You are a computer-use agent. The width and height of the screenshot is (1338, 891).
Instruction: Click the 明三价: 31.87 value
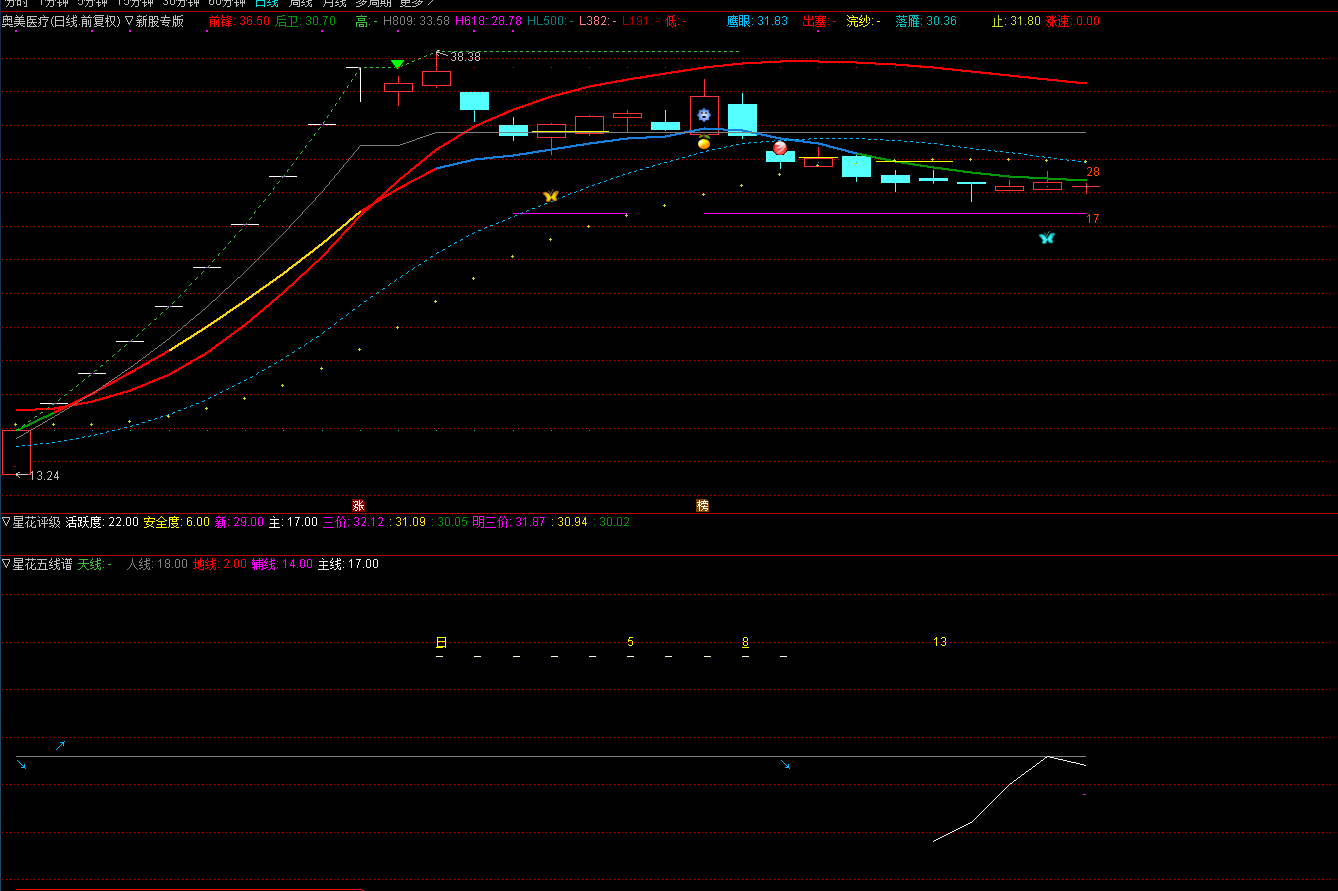pos(510,522)
